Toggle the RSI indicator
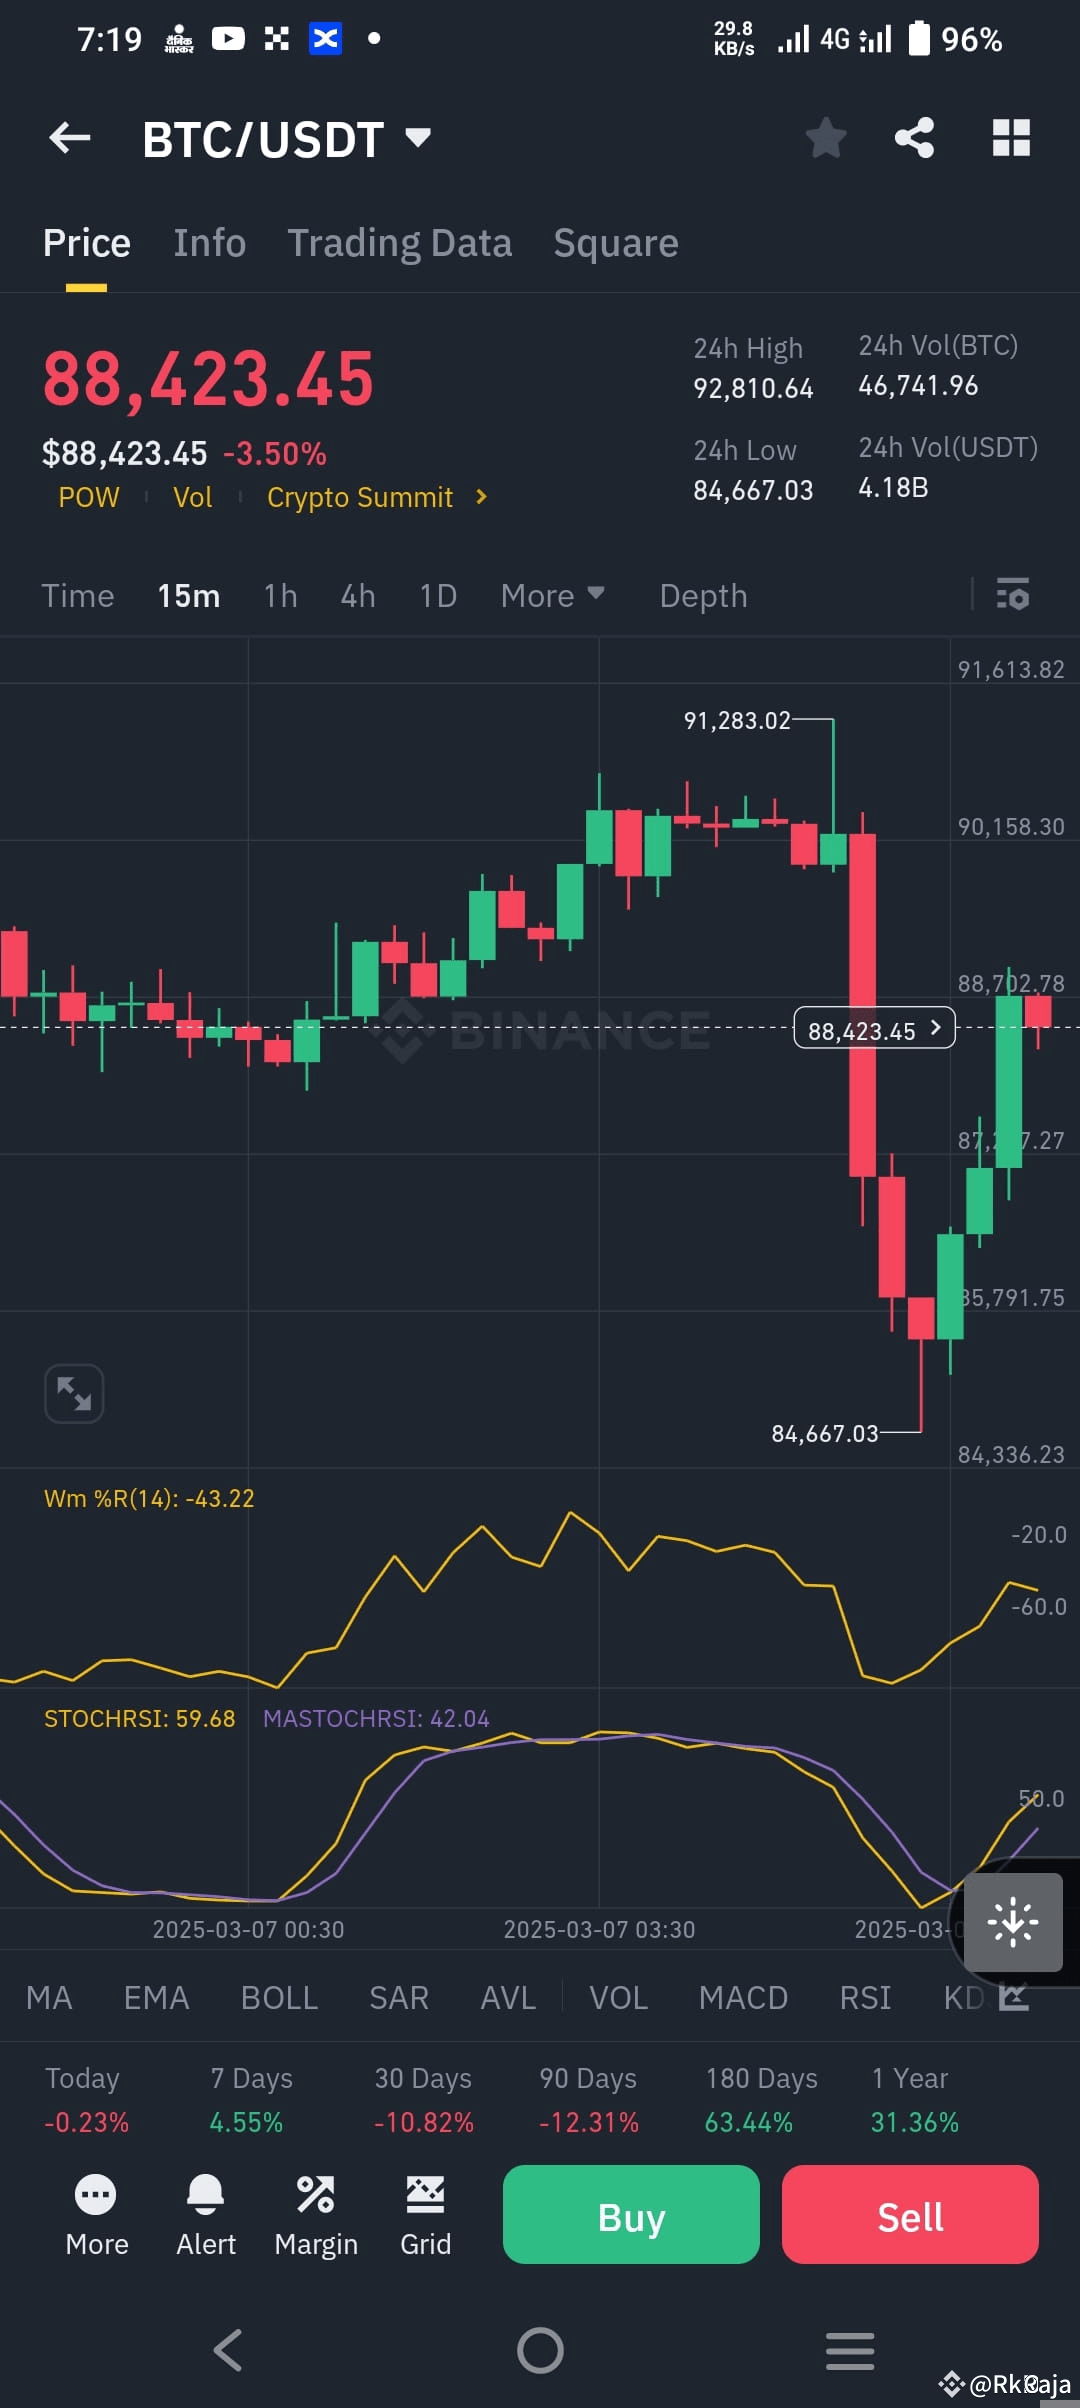Image resolution: width=1080 pixels, height=2408 pixels. pyautogui.click(x=865, y=1997)
